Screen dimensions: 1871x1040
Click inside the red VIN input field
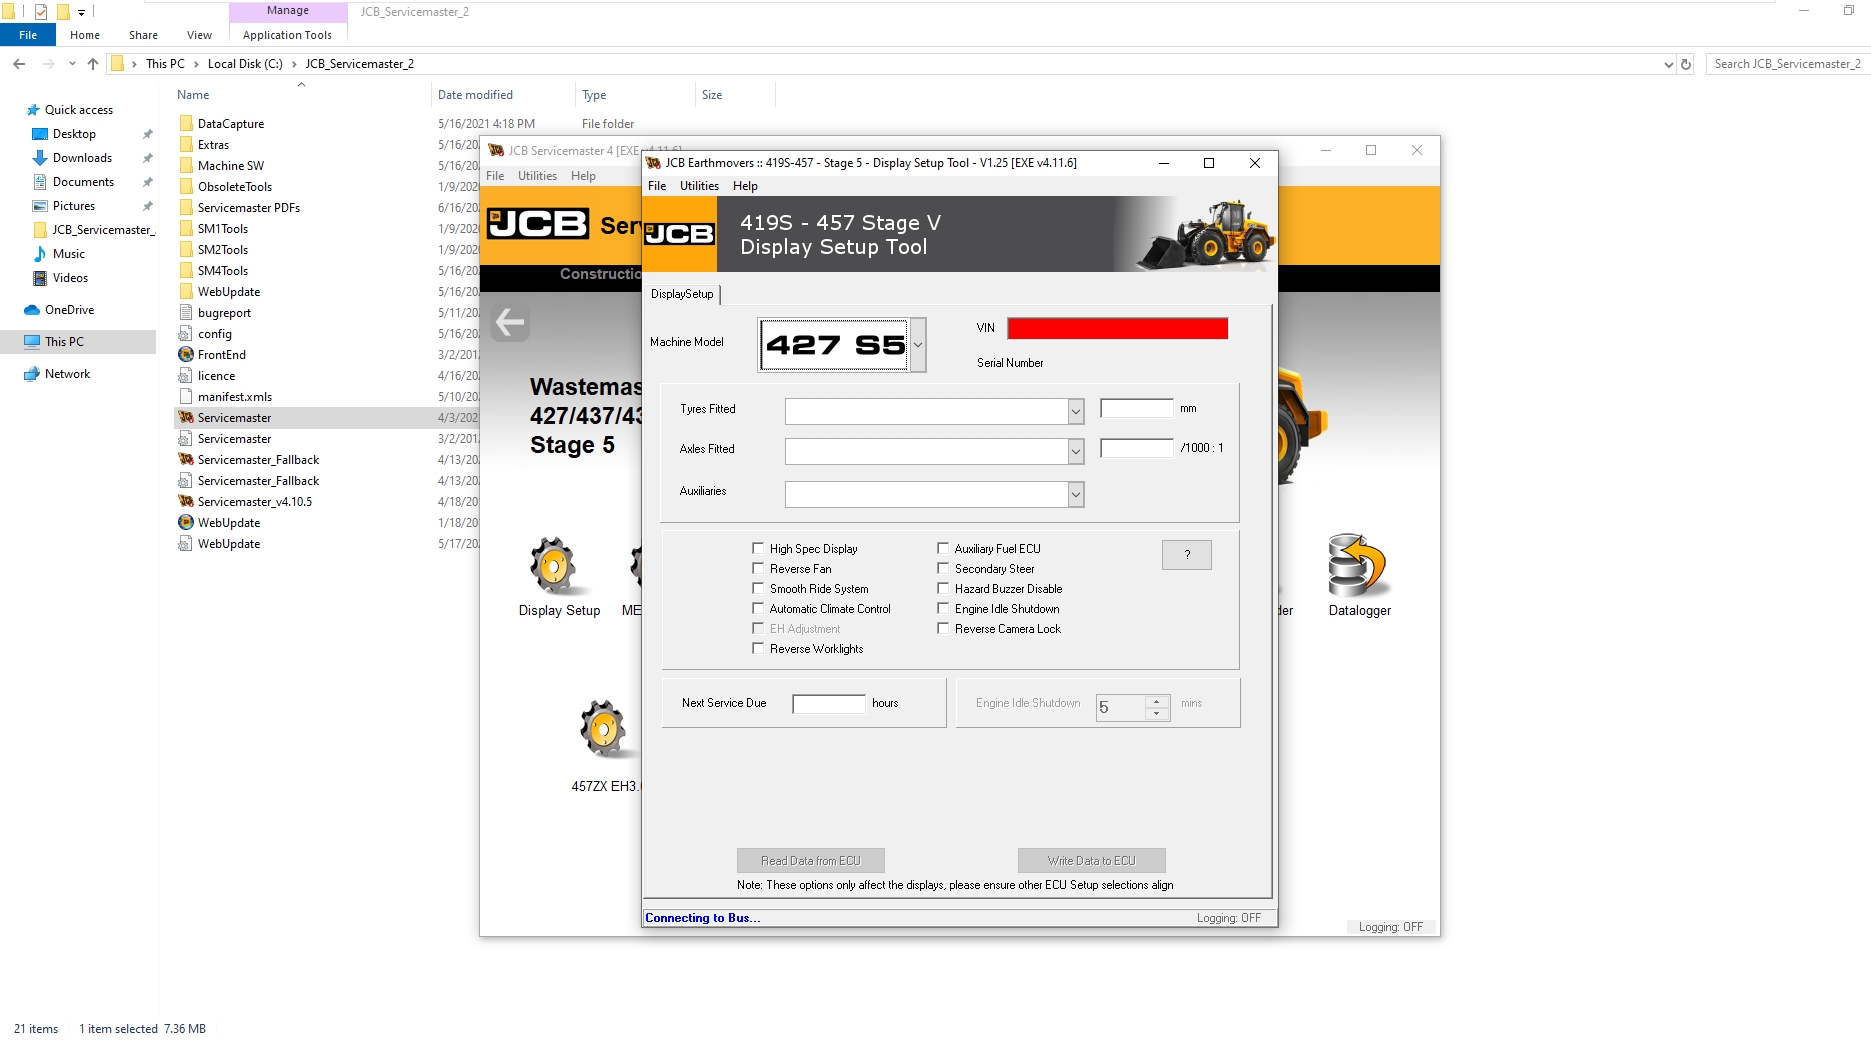pyautogui.click(x=1116, y=328)
